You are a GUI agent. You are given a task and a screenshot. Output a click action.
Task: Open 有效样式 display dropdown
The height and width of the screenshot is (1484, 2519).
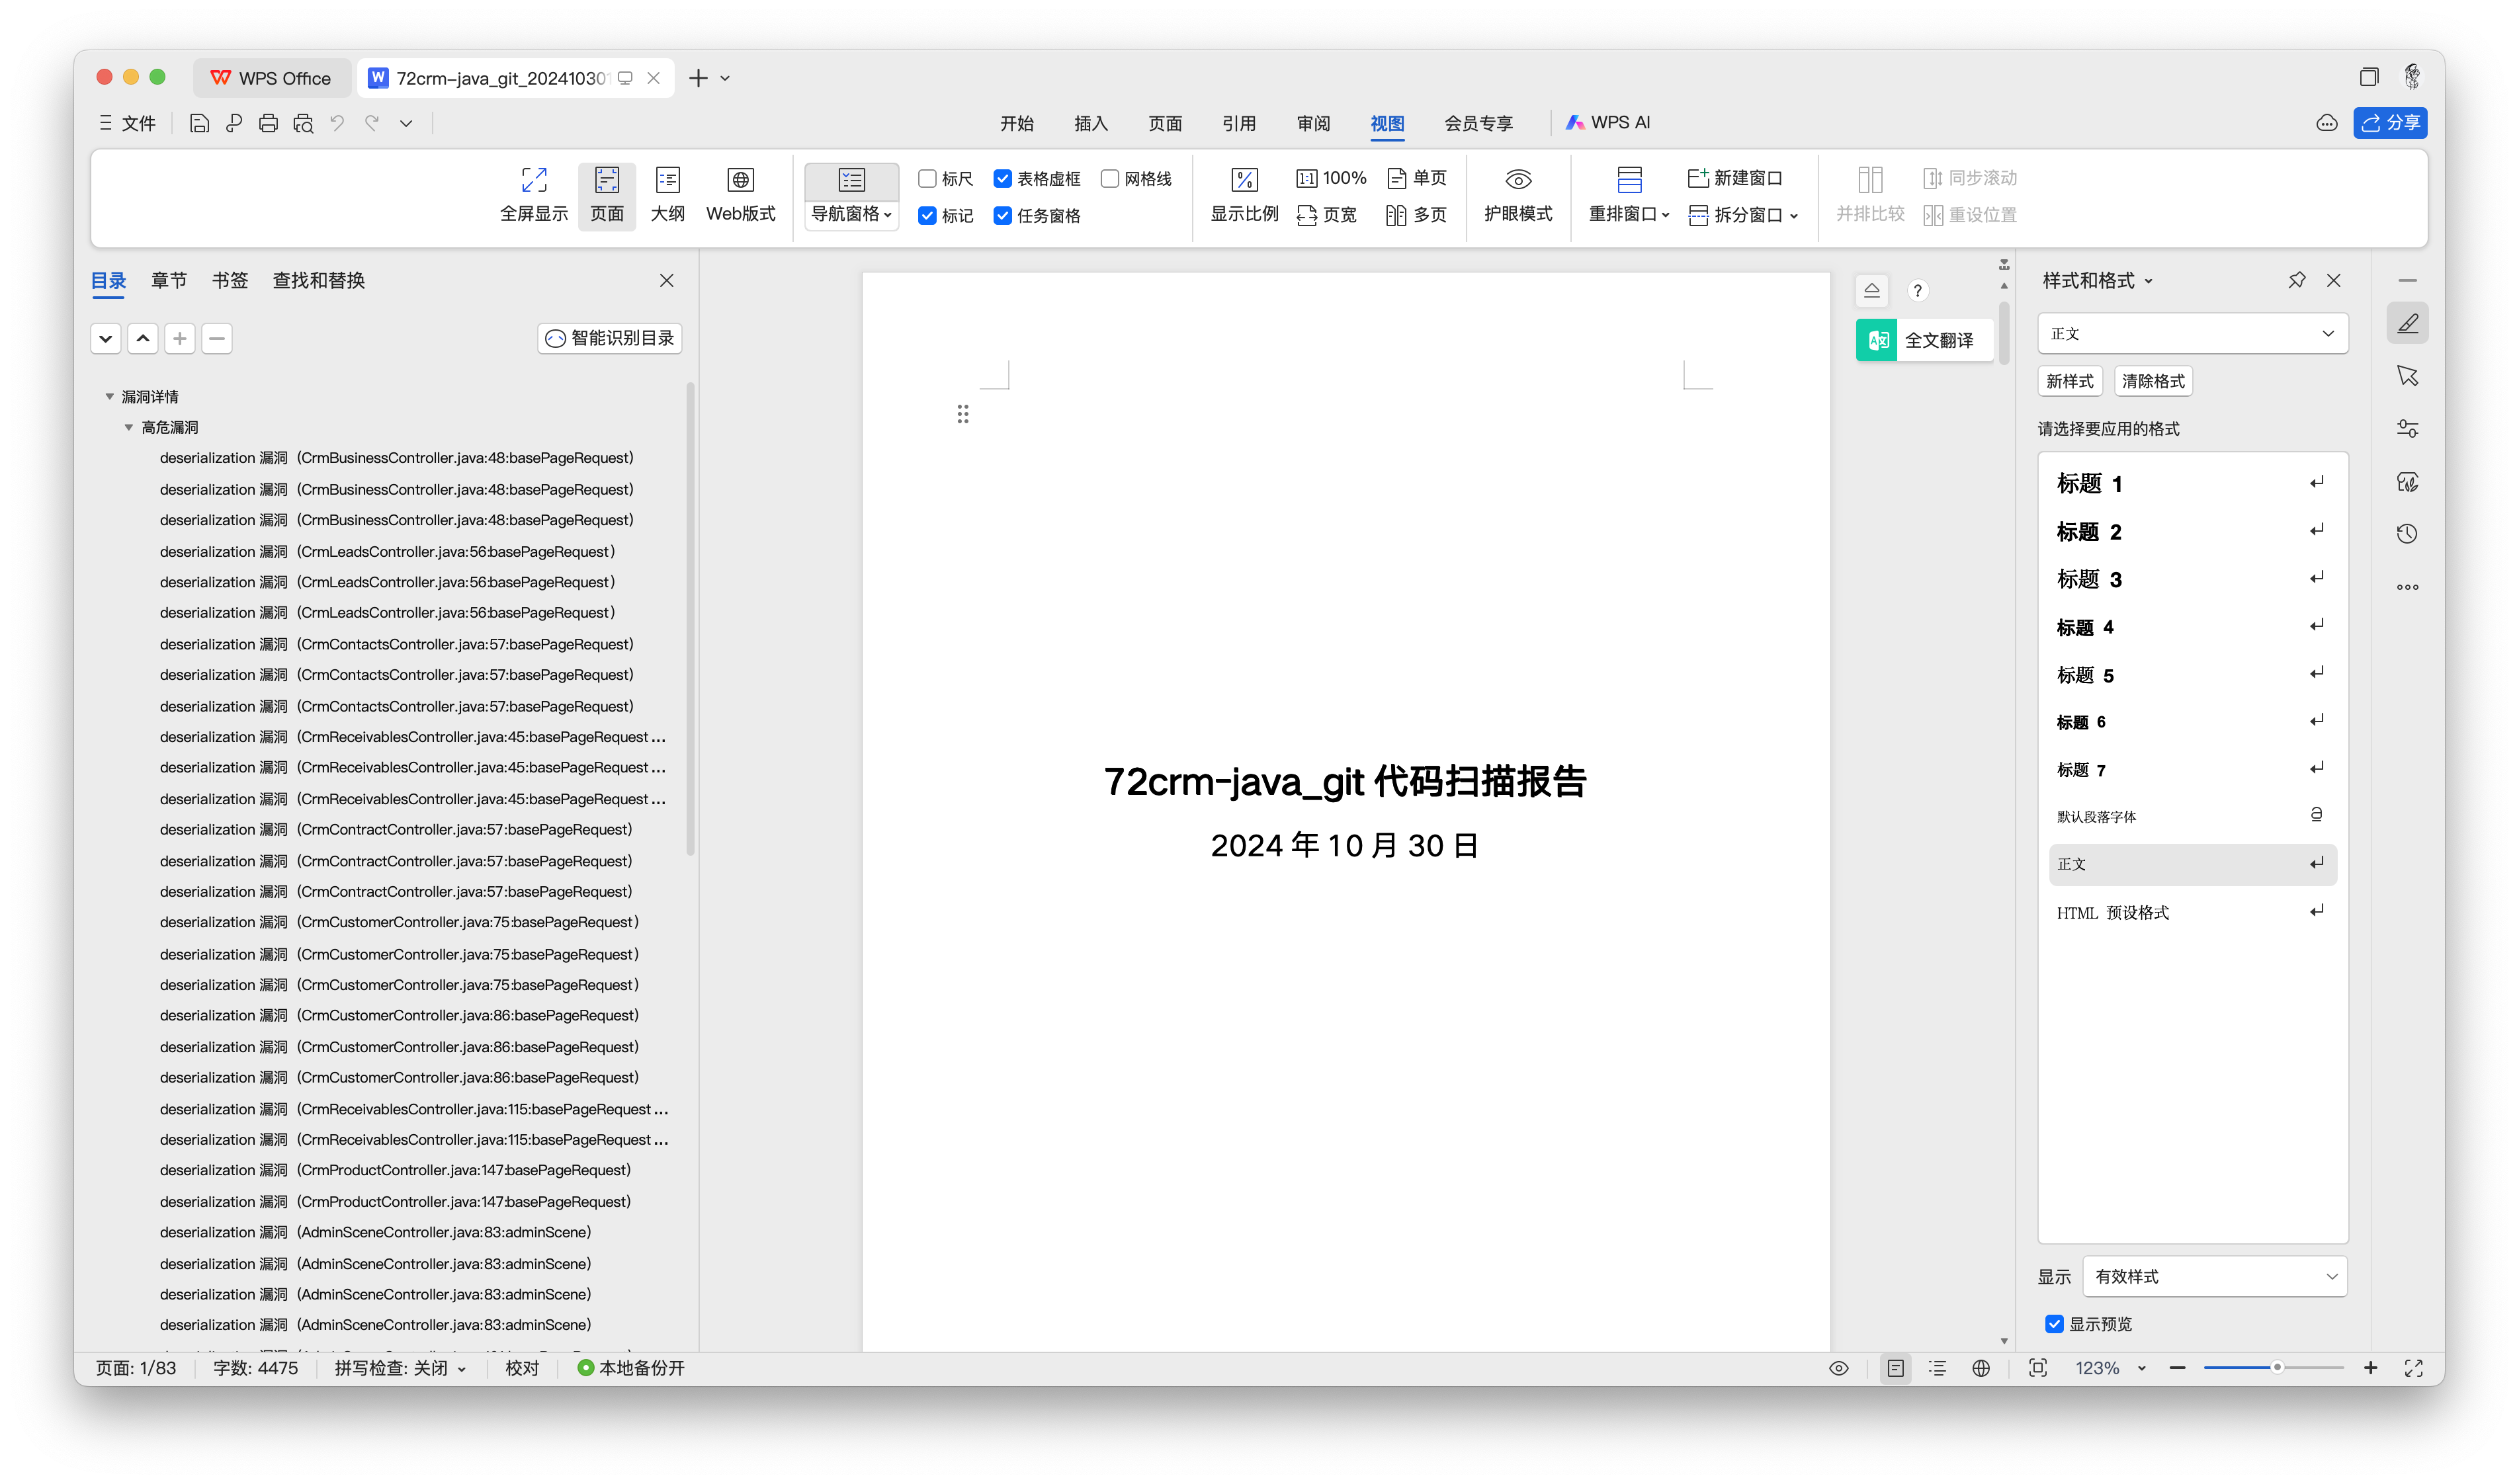click(2214, 1277)
